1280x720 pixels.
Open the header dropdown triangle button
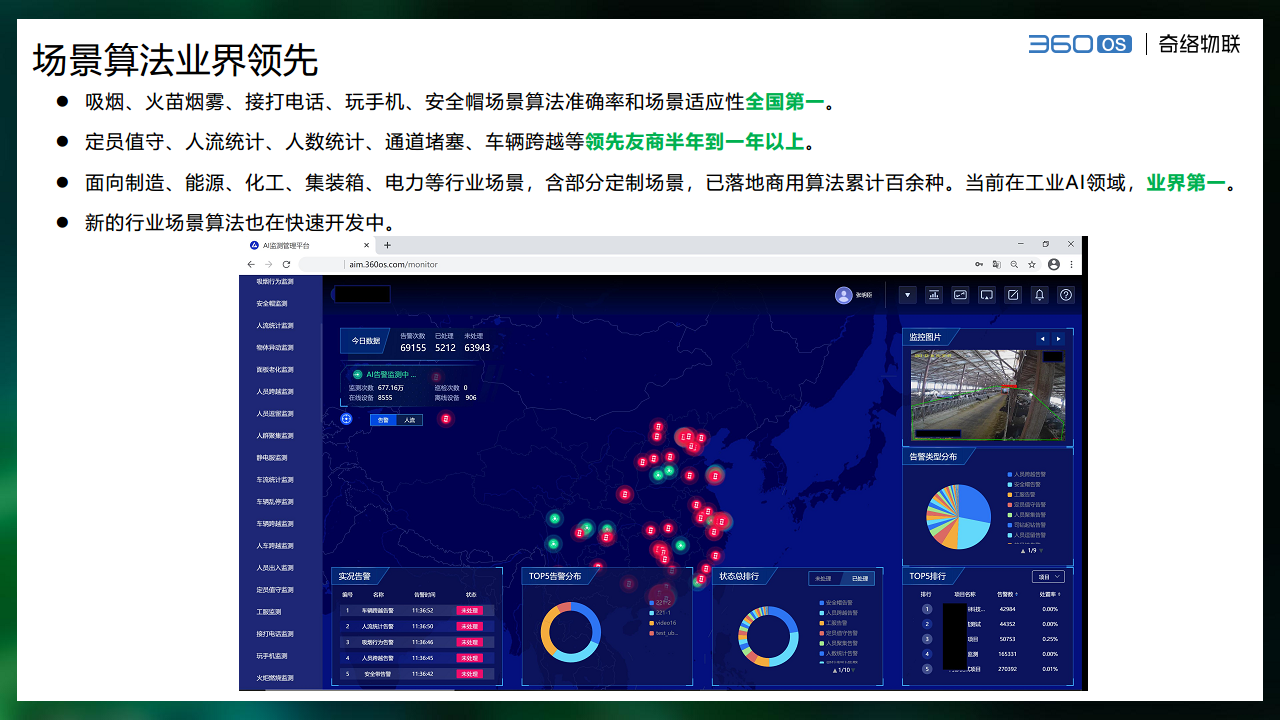(x=907, y=295)
